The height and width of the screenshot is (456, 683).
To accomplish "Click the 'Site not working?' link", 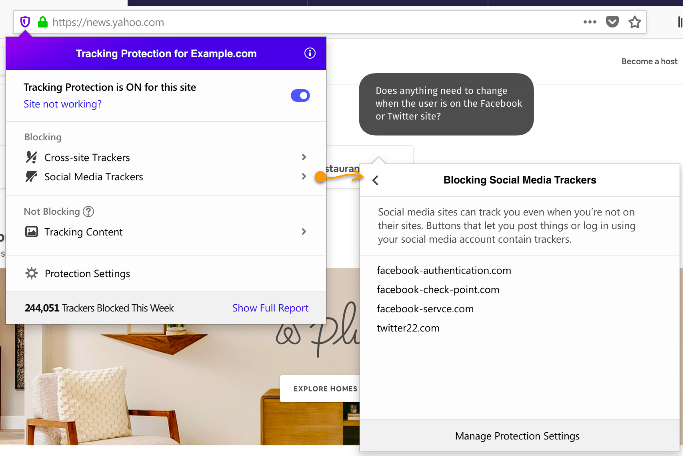I will click(62, 104).
